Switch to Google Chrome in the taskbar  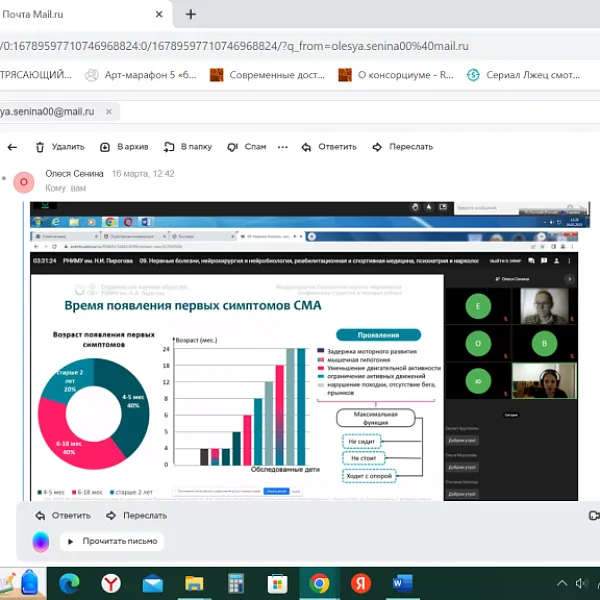(320, 583)
